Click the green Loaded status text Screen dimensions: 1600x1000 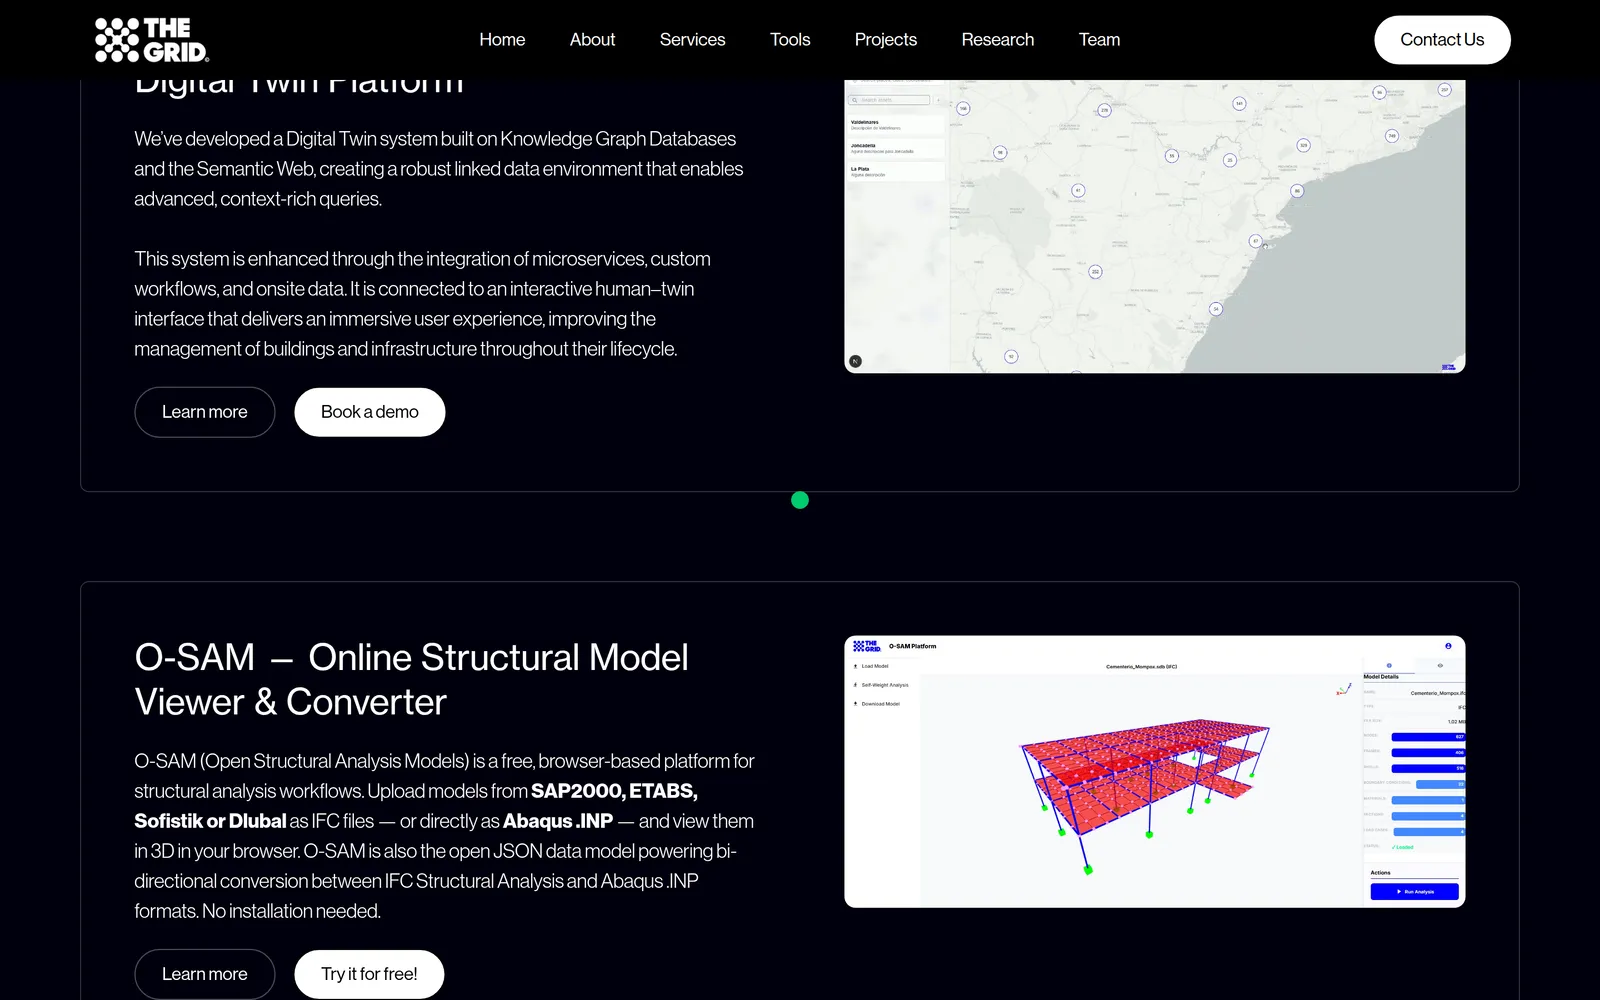pyautogui.click(x=1403, y=847)
